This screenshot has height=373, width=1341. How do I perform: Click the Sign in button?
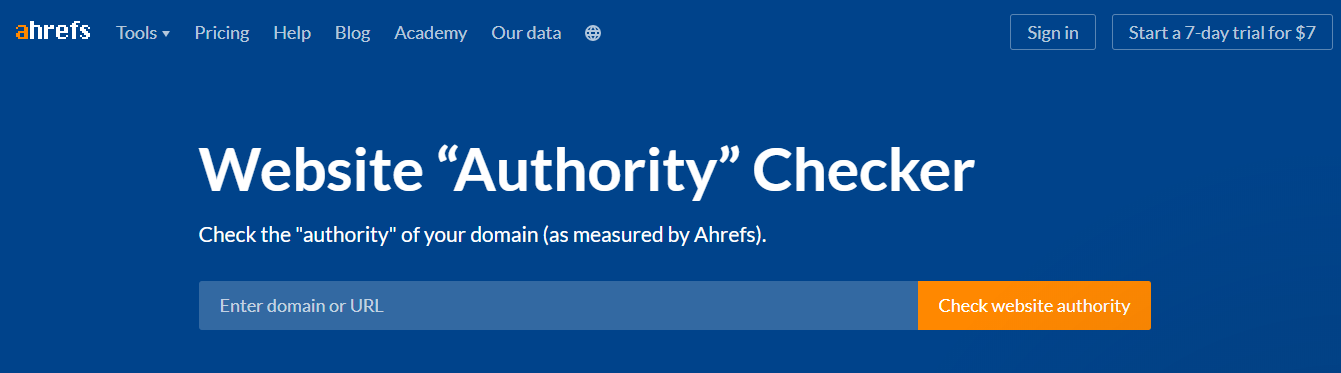[x=1053, y=32]
